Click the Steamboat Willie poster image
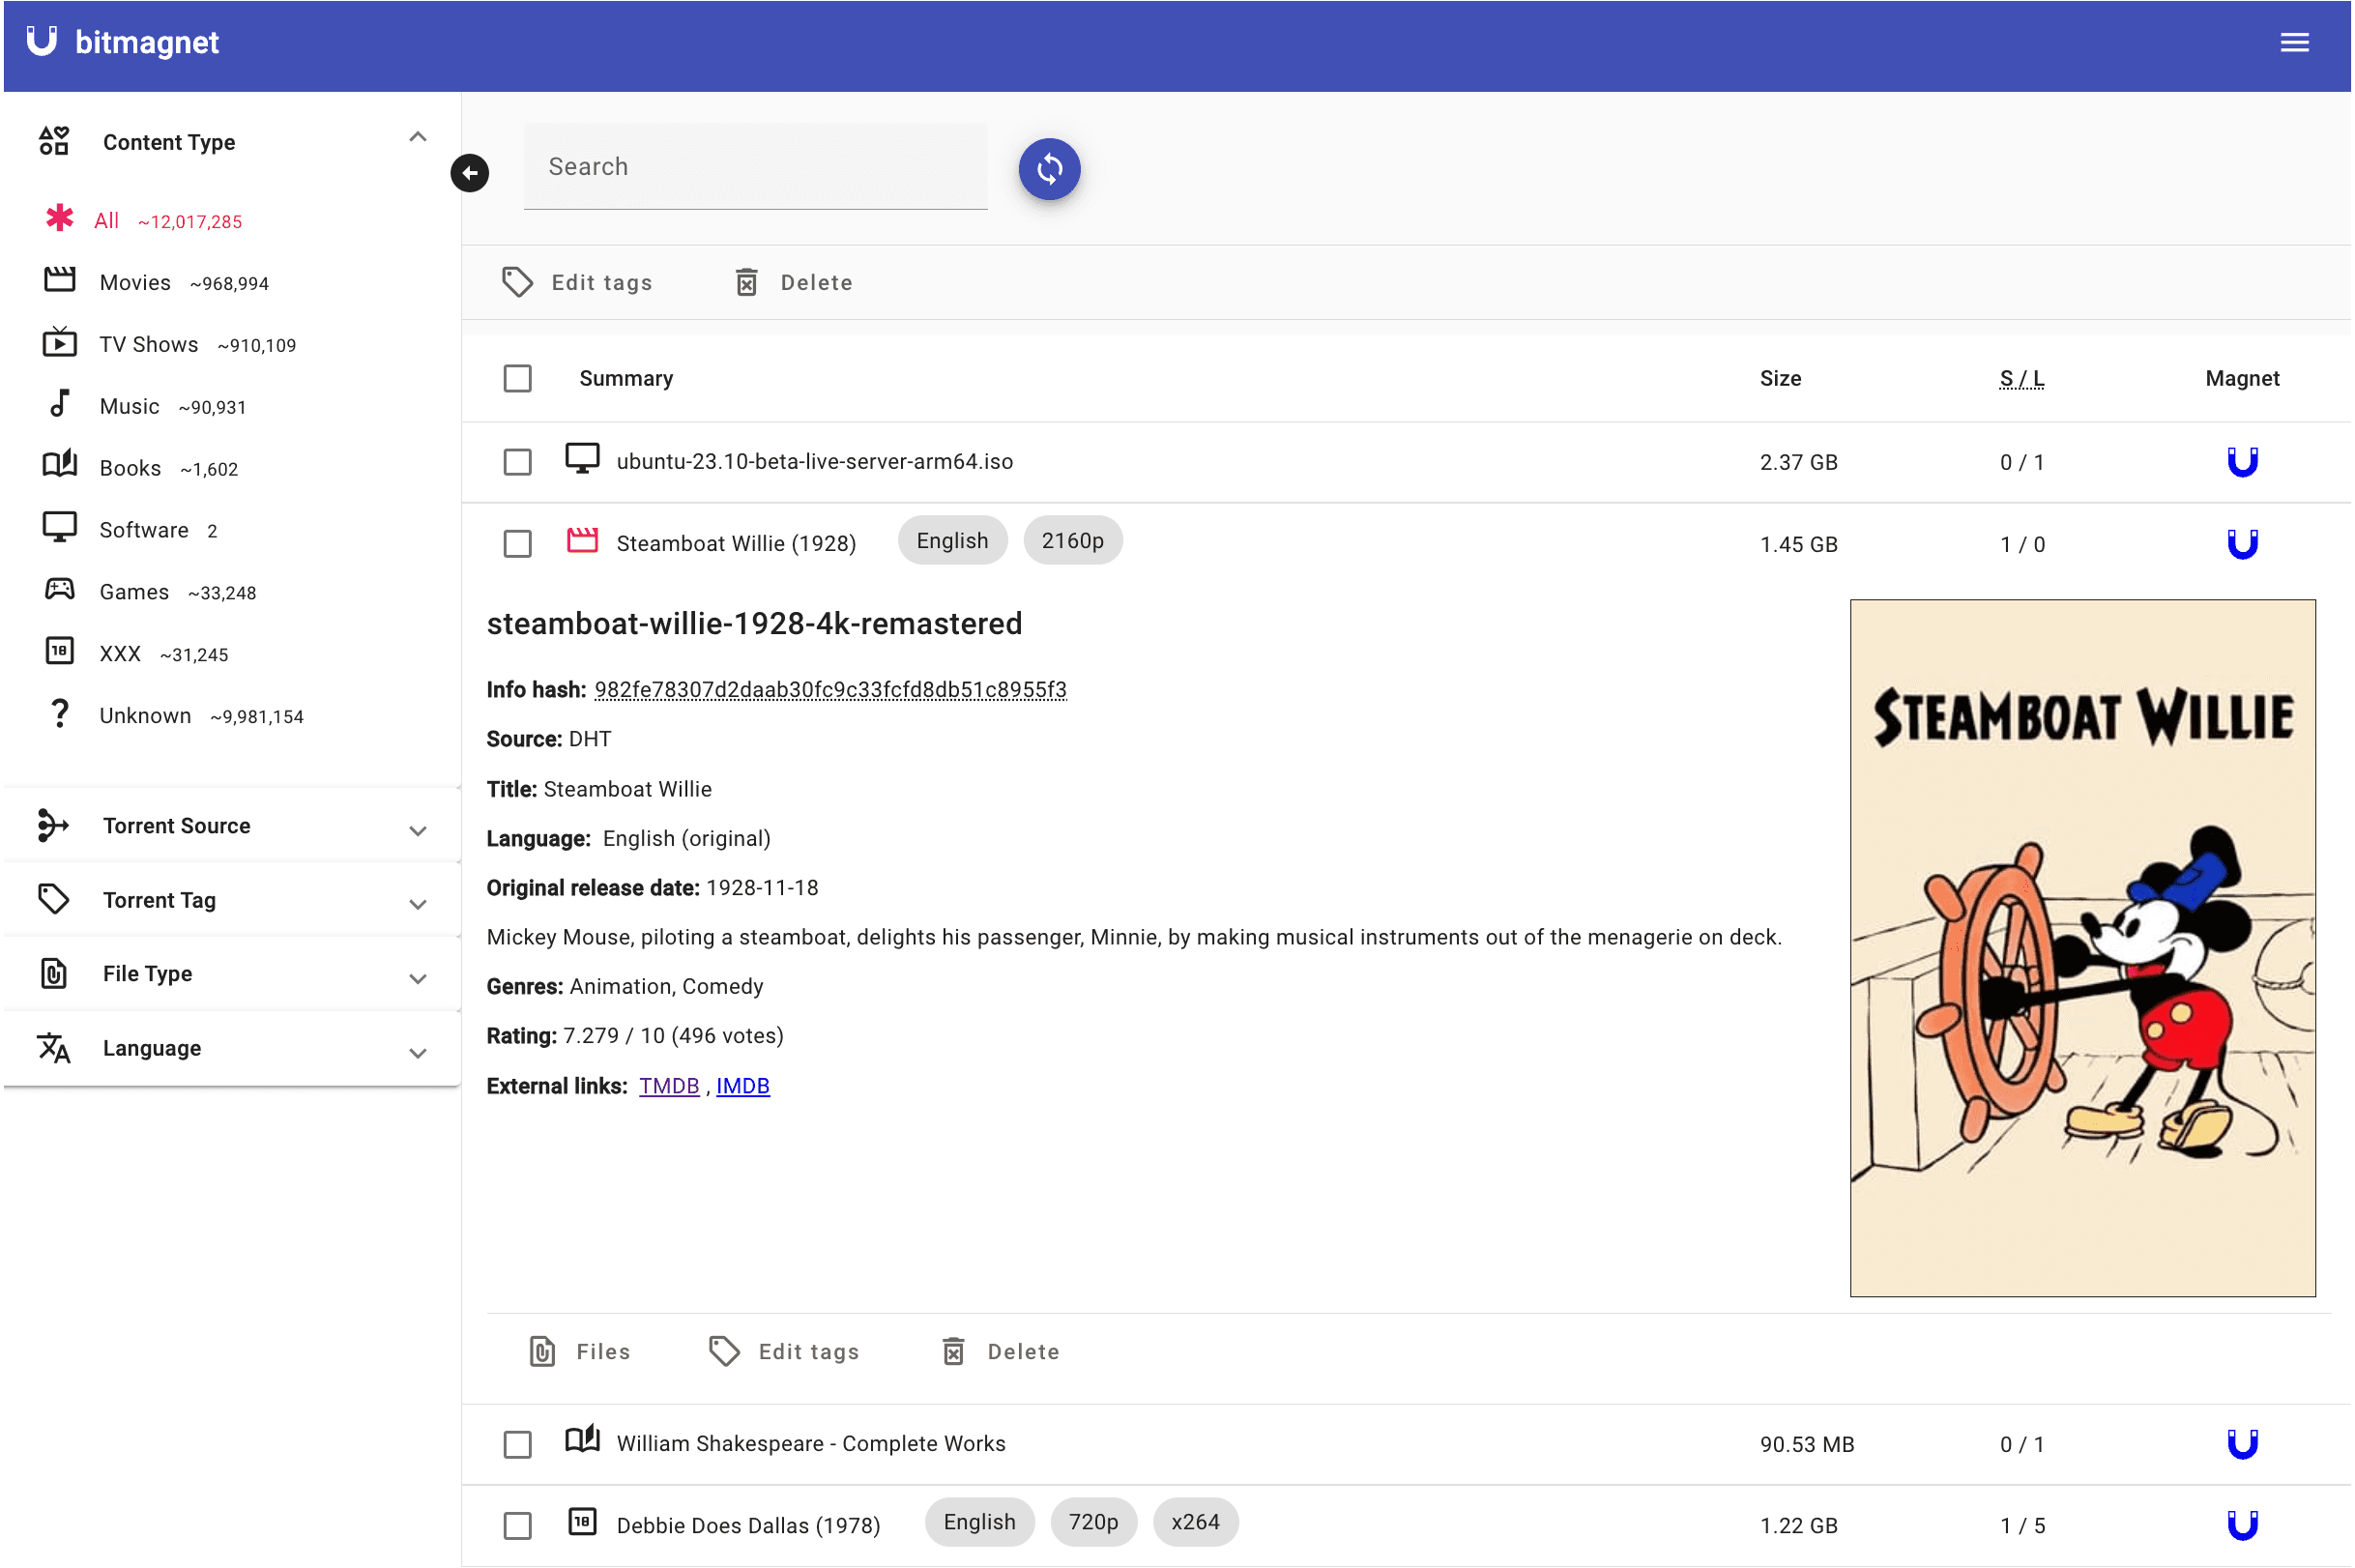Image resolution: width=2355 pixels, height=1568 pixels. [2082, 948]
